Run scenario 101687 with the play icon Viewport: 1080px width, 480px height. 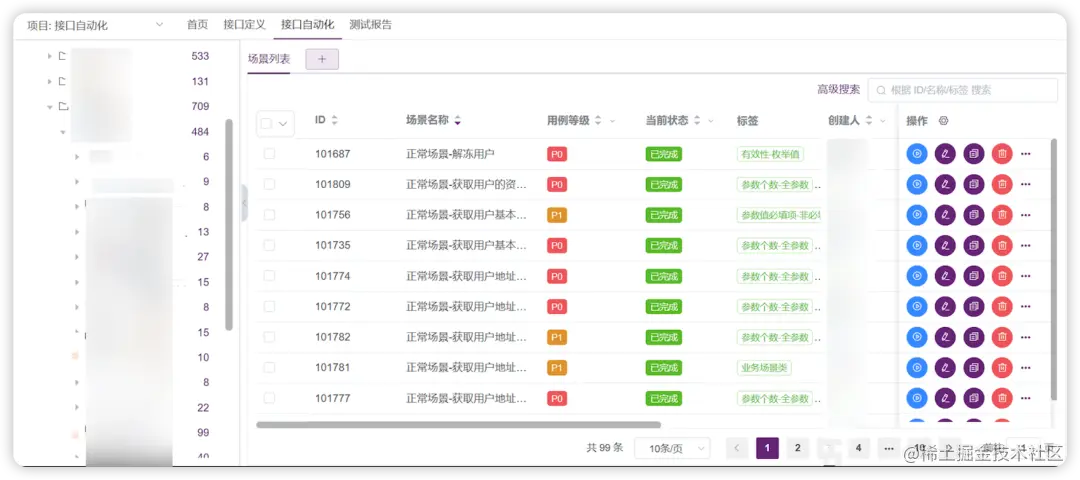tap(917, 154)
